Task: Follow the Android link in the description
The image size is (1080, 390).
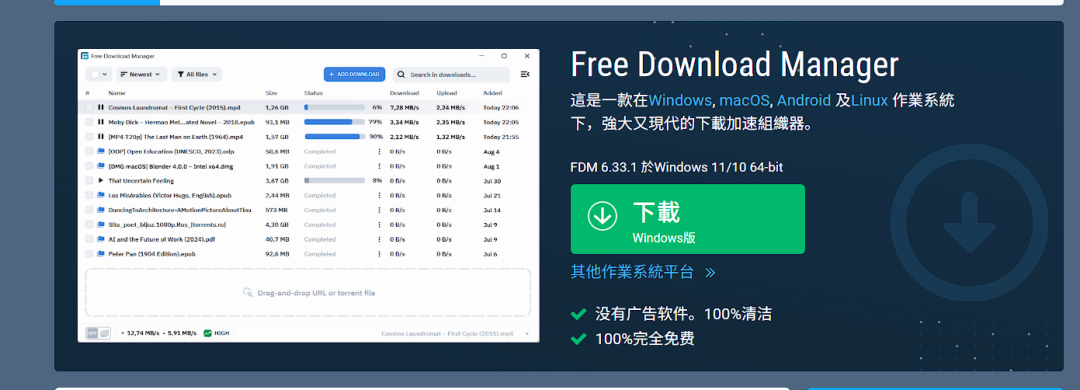Action: tap(804, 101)
